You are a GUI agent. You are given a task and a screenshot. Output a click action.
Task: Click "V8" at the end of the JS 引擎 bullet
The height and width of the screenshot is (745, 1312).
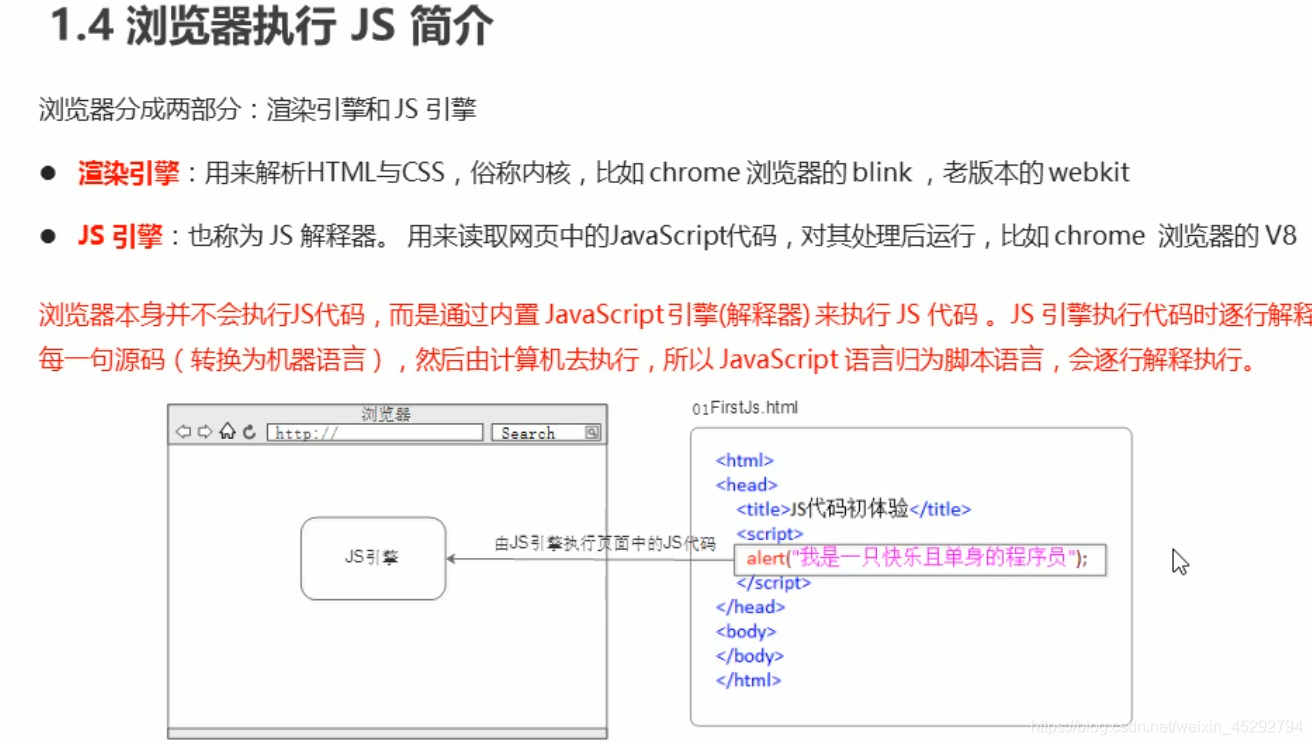point(1281,237)
